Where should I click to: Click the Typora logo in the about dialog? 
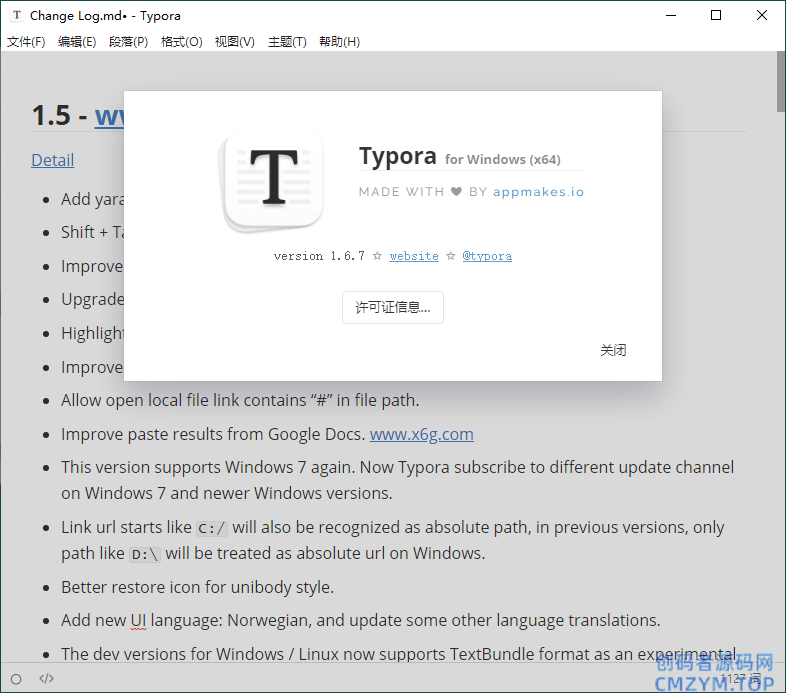point(273,178)
